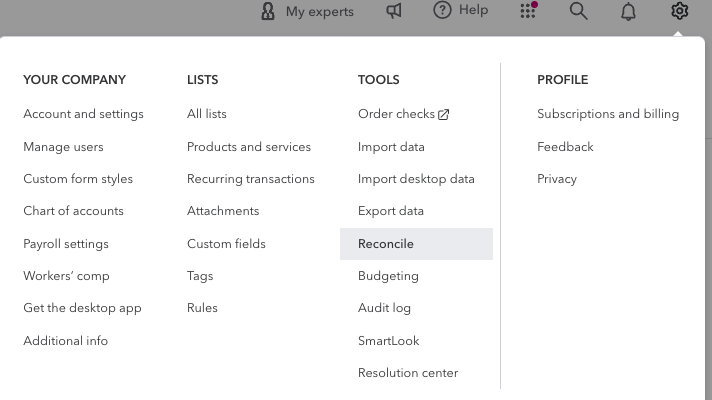This screenshot has width=712, height=400.
Task: Open the My experts icon
Action: (268, 11)
